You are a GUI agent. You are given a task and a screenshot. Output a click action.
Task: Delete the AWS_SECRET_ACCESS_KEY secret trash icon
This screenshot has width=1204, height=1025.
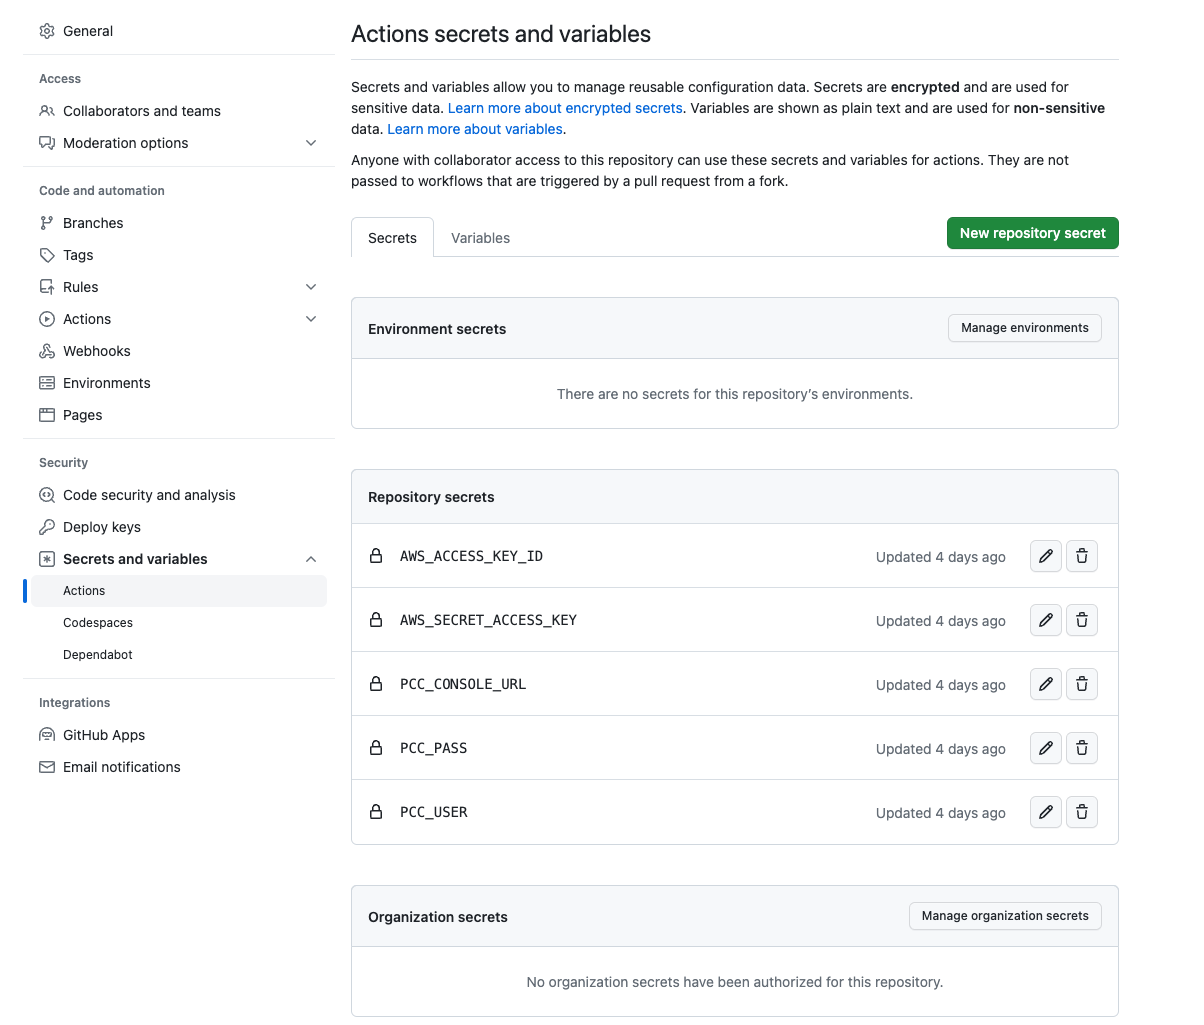click(x=1081, y=620)
